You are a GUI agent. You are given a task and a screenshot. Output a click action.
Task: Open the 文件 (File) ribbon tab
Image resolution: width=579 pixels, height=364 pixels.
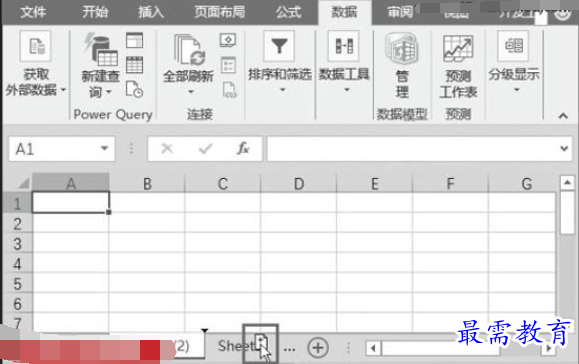pyautogui.click(x=33, y=12)
